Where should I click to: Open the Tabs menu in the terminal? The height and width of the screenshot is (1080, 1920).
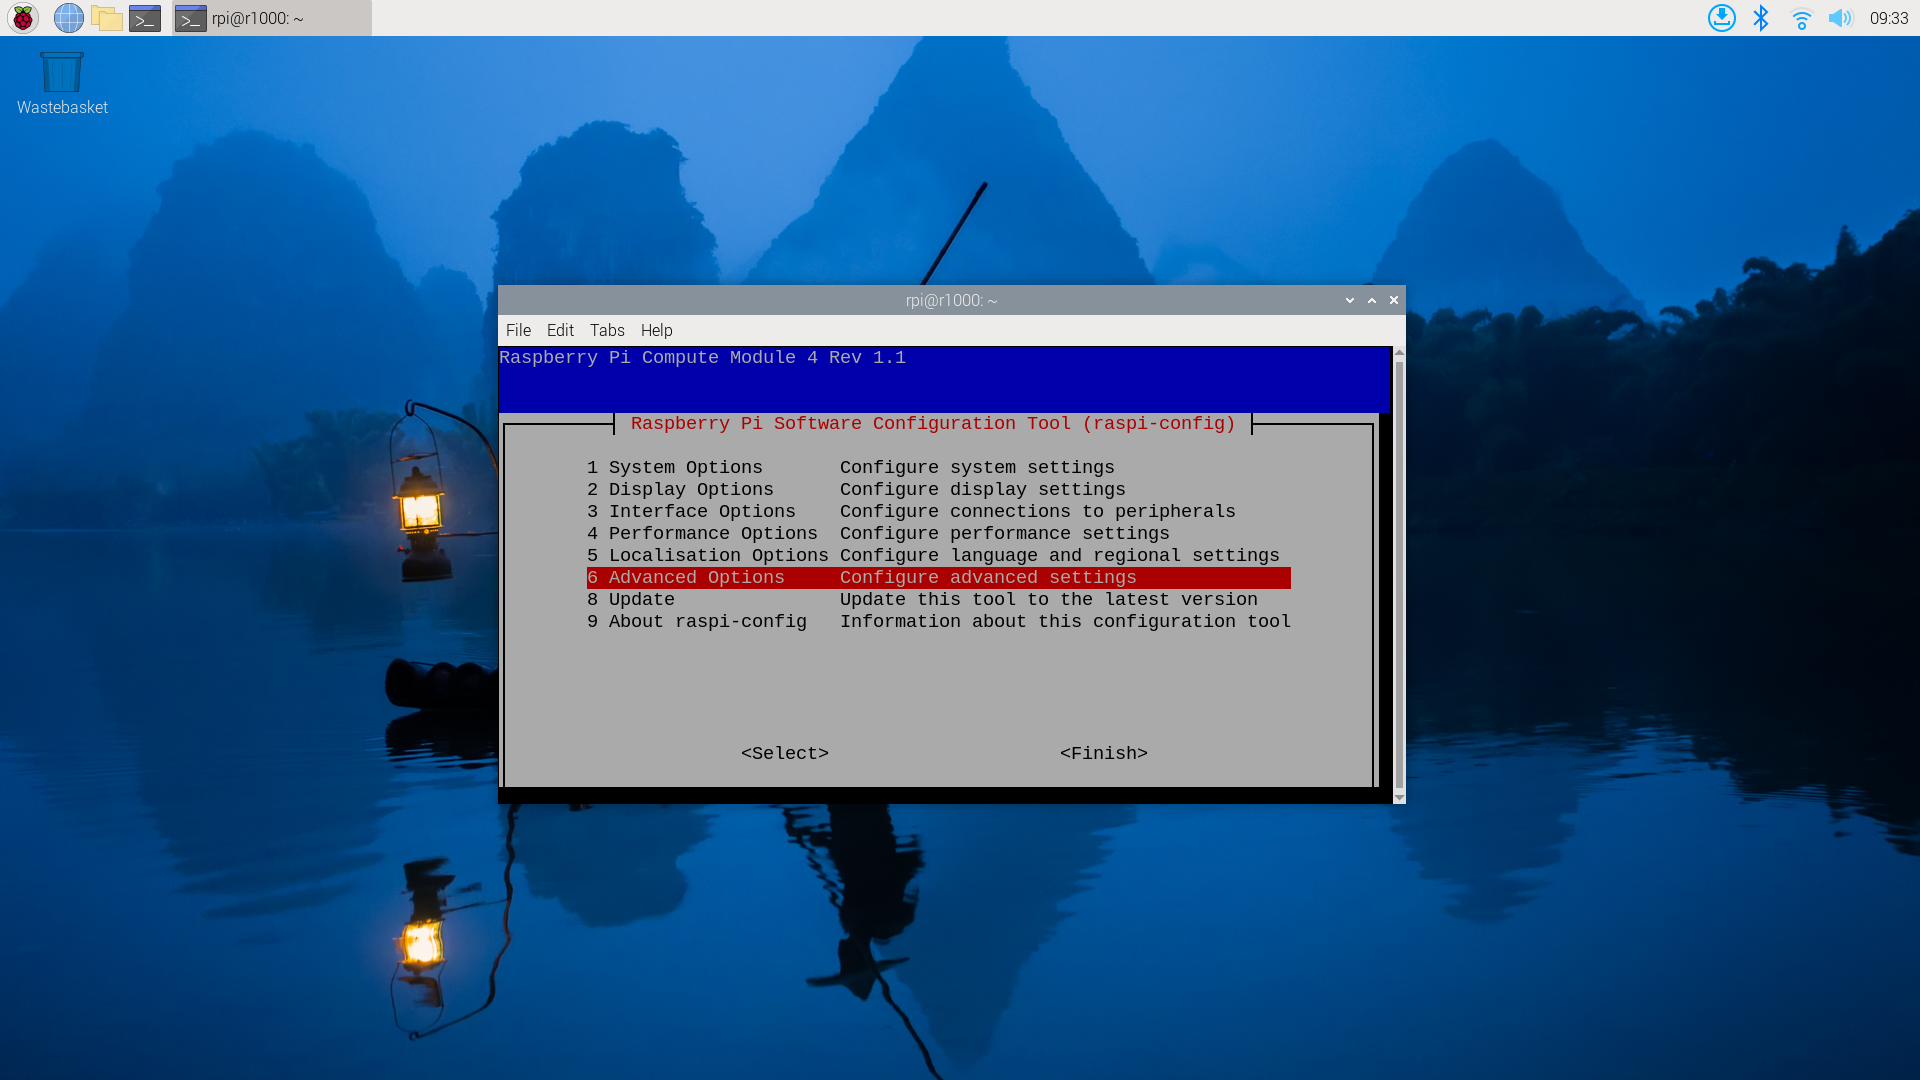[607, 330]
